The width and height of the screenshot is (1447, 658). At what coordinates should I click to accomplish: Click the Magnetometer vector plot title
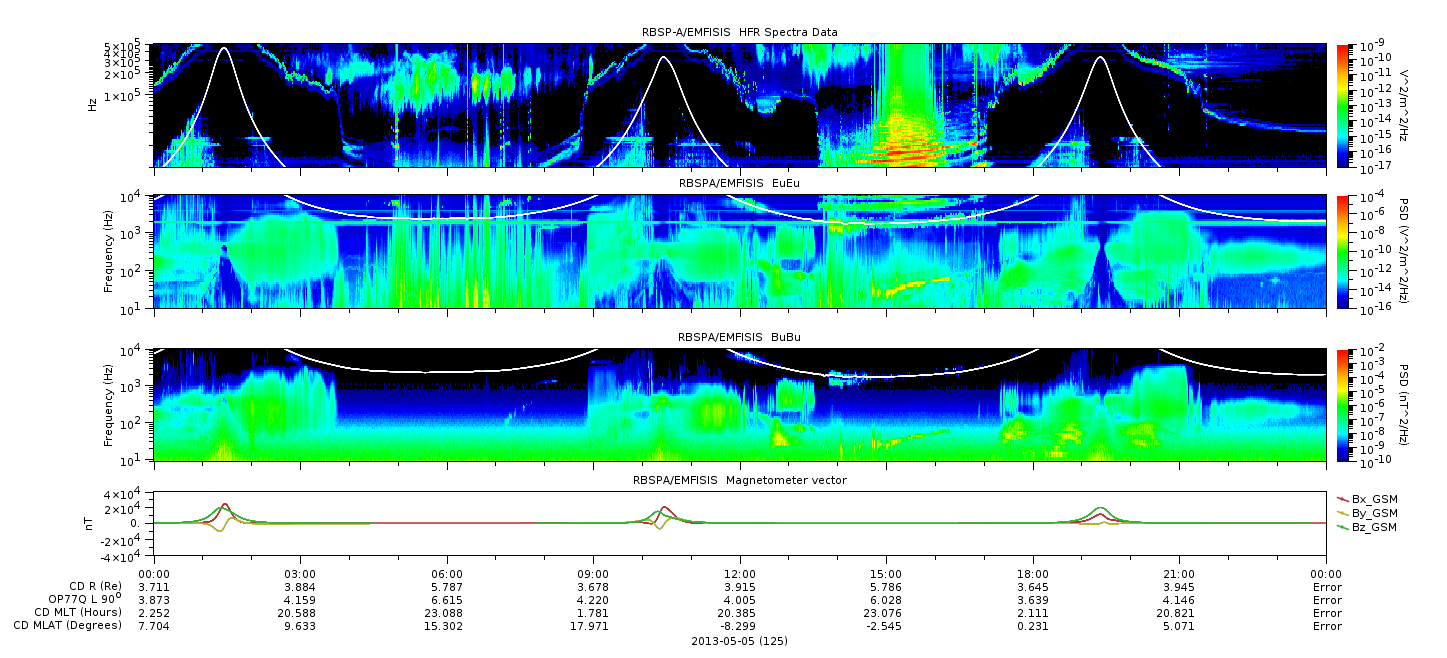pos(739,480)
